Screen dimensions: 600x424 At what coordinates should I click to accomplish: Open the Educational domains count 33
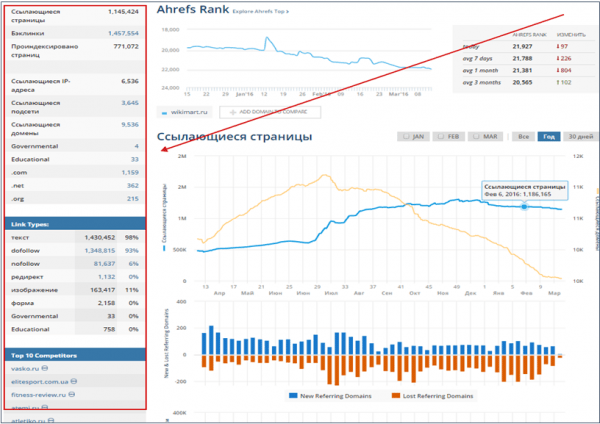click(135, 159)
